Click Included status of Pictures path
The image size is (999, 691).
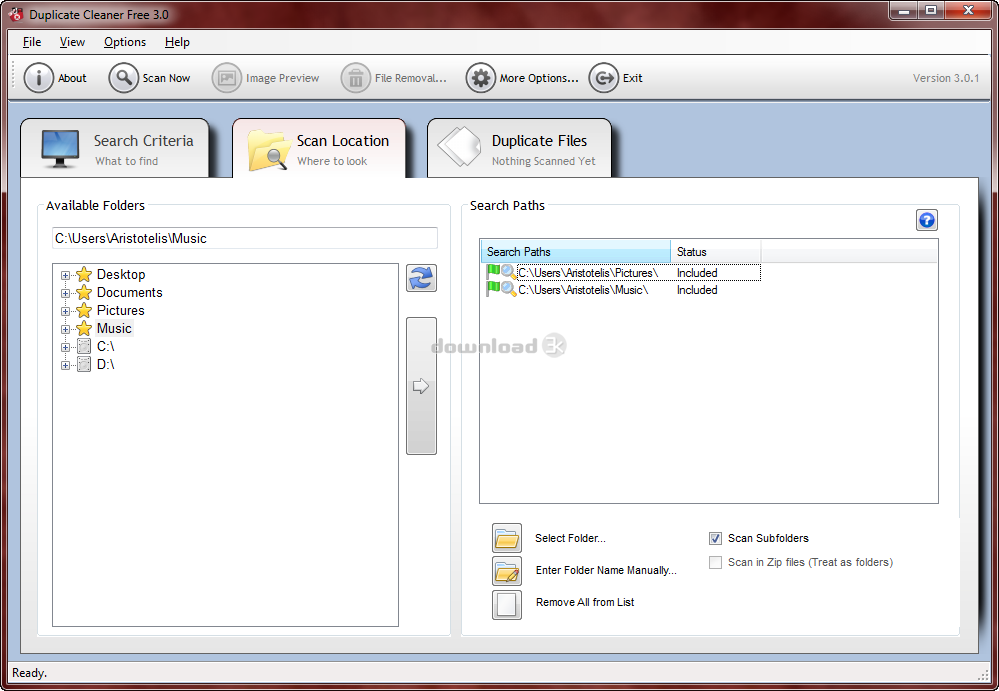[x=697, y=273]
